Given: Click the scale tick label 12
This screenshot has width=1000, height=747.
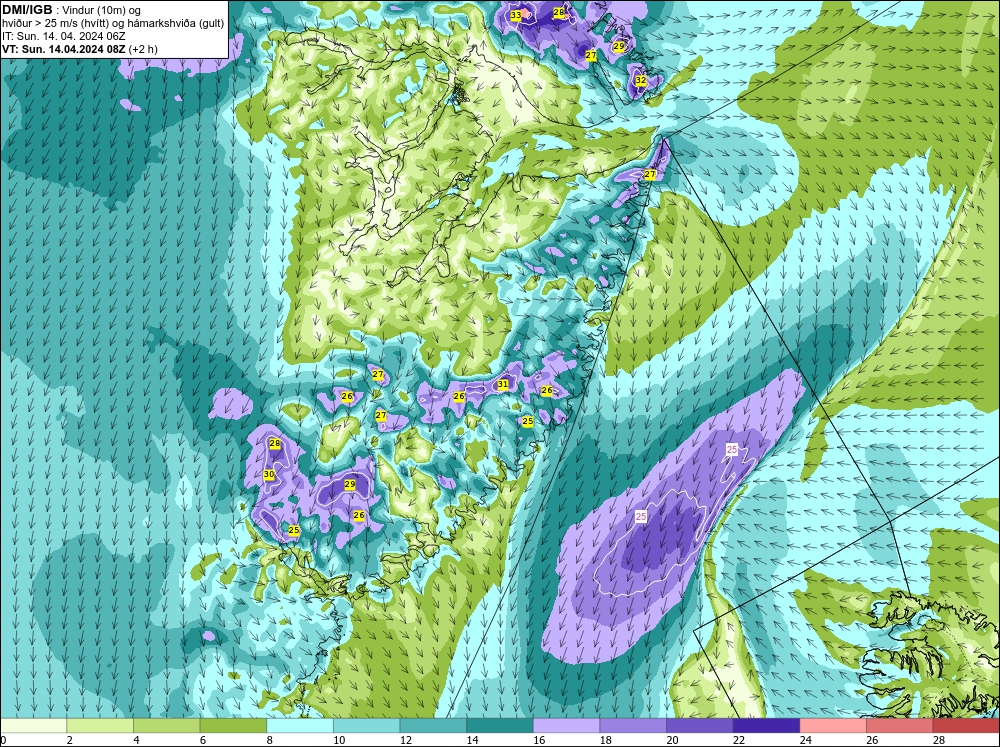Looking at the screenshot, I should click(x=405, y=740).
